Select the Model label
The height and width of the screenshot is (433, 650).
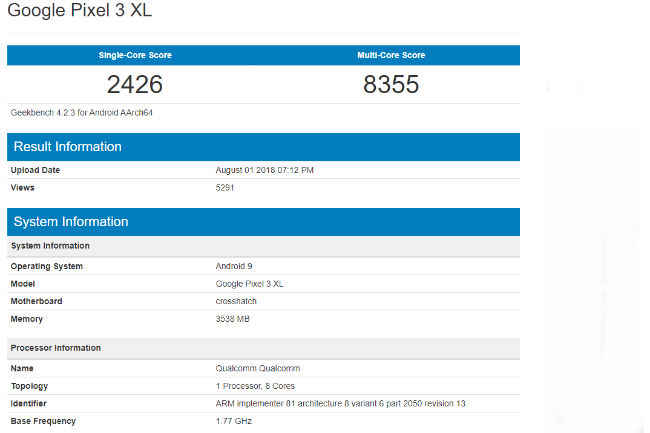pyautogui.click(x=23, y=284)
